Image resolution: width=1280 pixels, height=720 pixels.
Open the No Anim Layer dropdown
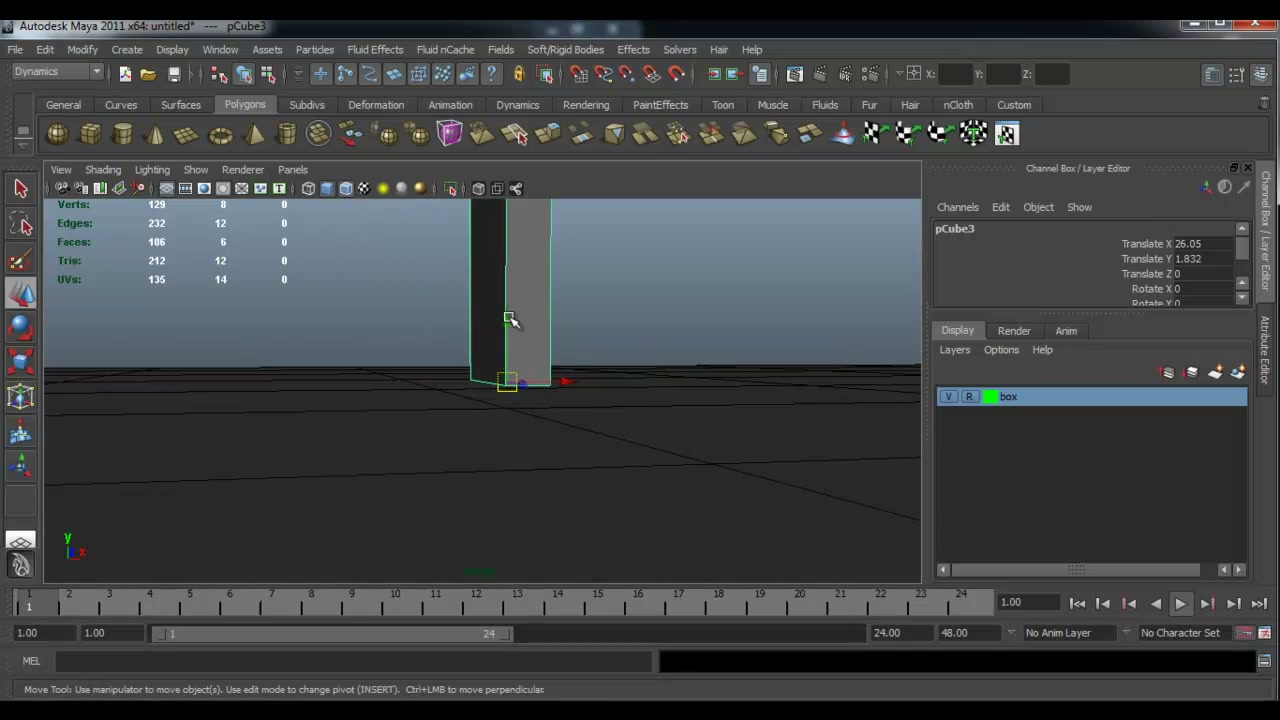1067,633
